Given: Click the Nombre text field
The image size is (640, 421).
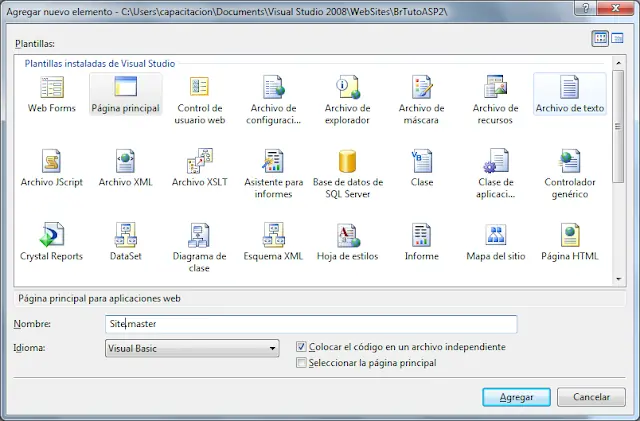Looking at the screenshot, I should point(311,324).
